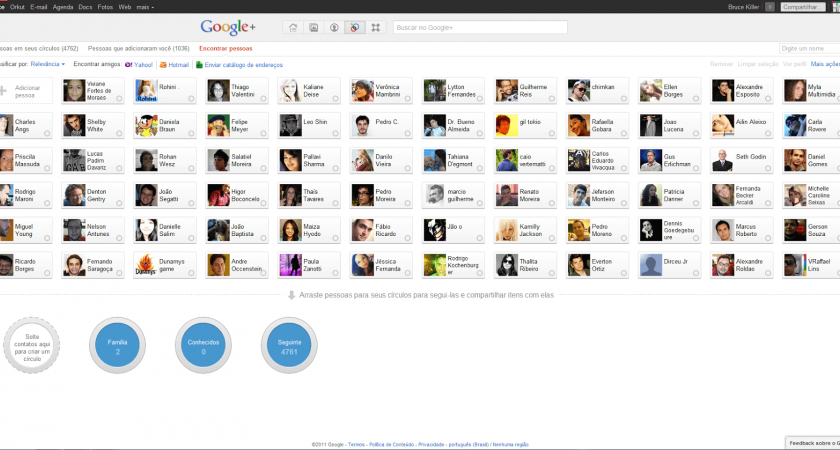Click the Seguinte circle

(289, 345)
